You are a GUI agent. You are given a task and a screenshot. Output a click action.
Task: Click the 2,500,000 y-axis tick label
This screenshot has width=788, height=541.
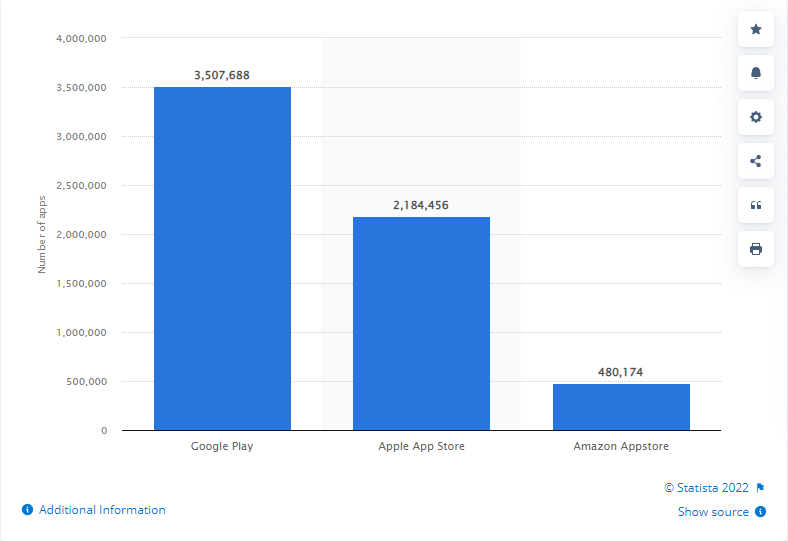pyautogui.click(x=81, y=185)
